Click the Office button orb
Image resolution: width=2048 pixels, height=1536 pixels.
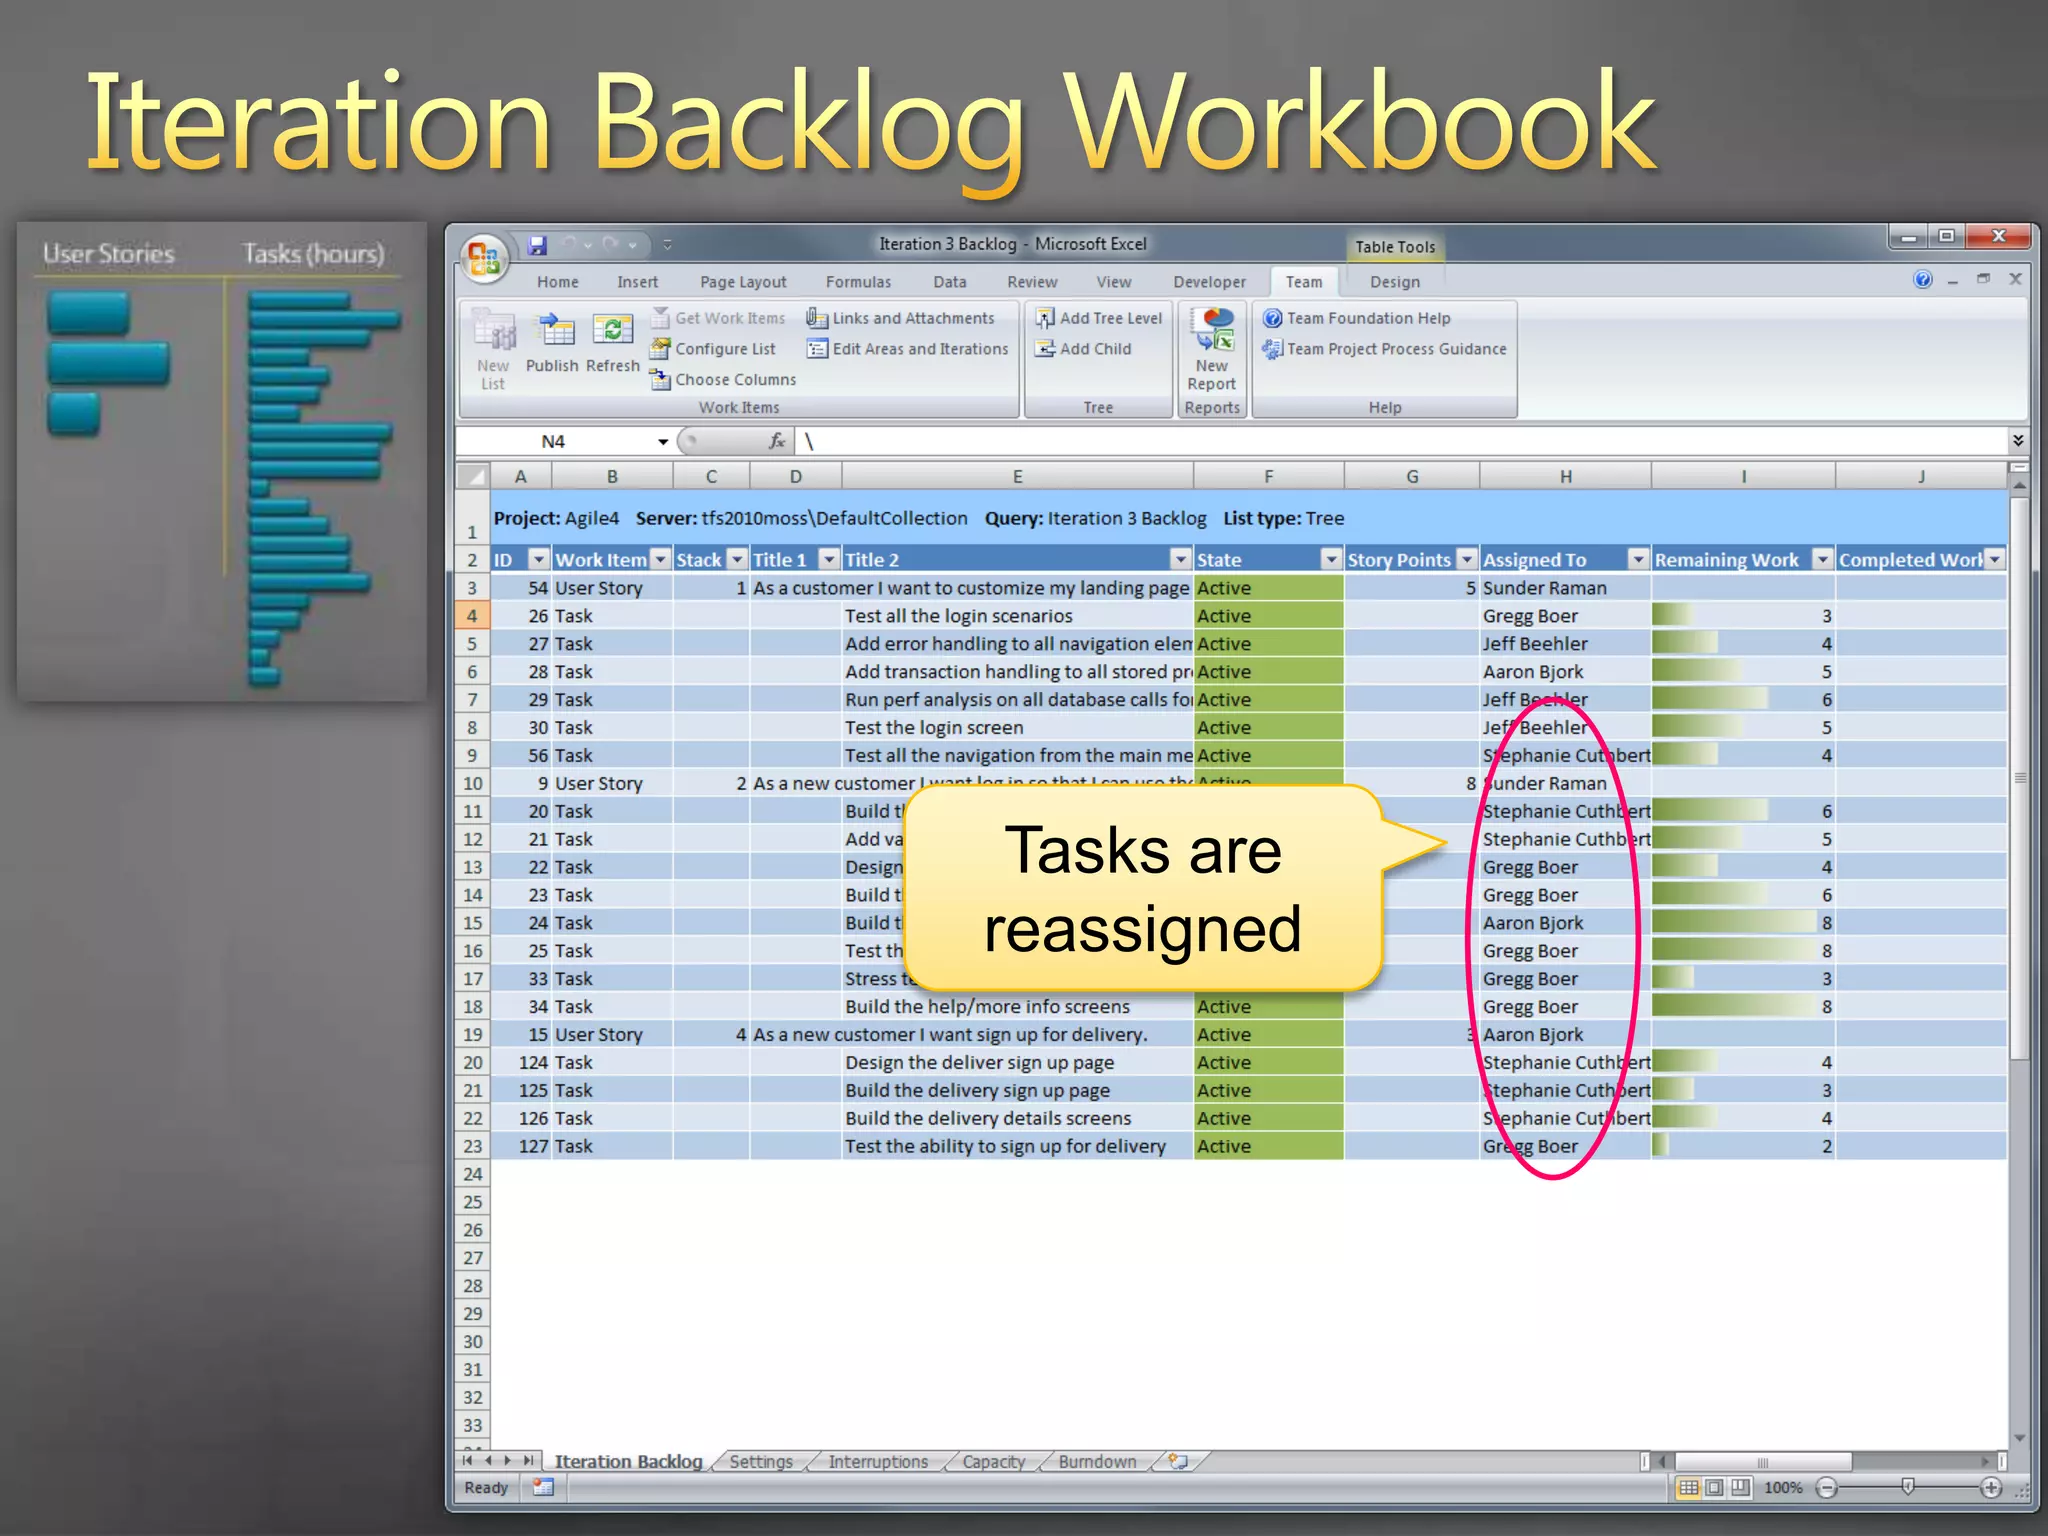pos(484,258)
